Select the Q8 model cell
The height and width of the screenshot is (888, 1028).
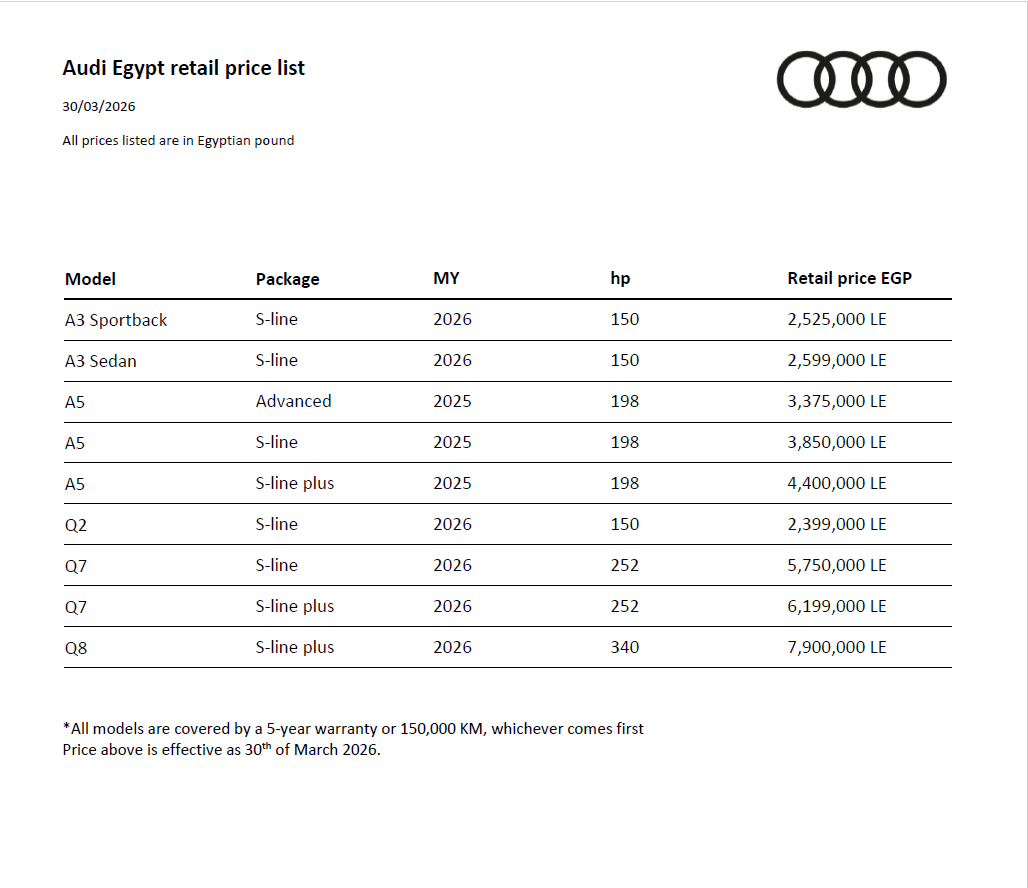pyautogui.click(x=76, y=648)
